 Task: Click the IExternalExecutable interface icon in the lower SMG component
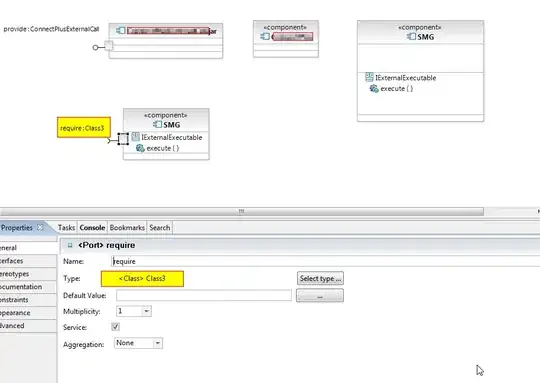136,137
